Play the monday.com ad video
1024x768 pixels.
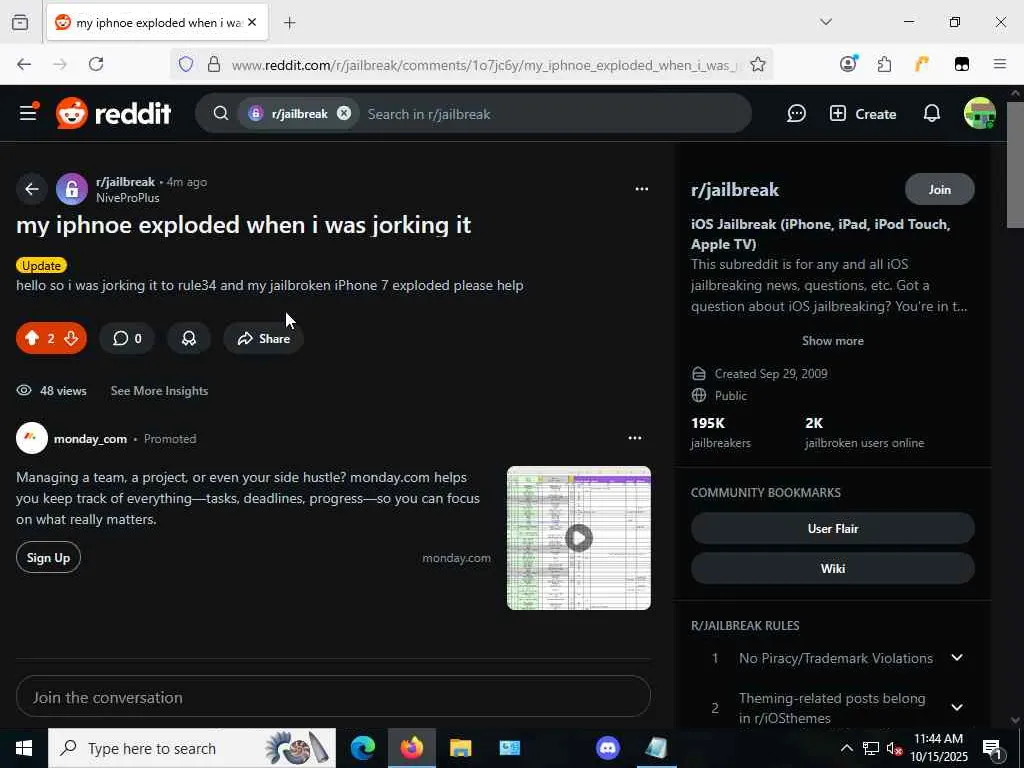pyautogui.click(x=579, y=538)
